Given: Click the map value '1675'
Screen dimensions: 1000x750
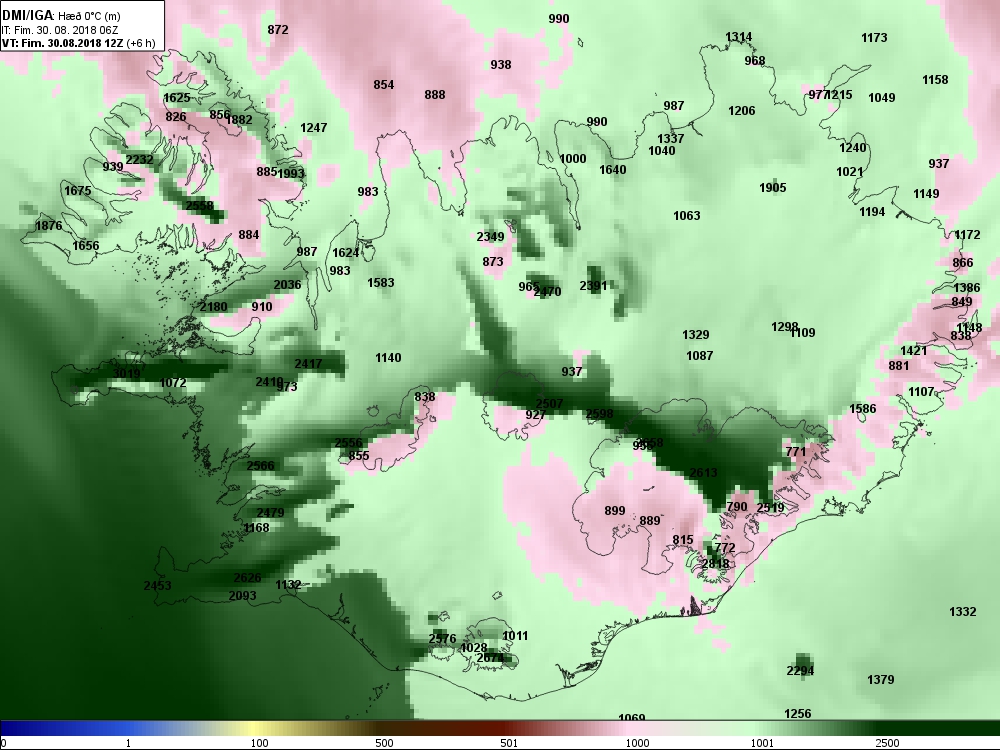Looking at the screenshot, I should pos(78,191).
